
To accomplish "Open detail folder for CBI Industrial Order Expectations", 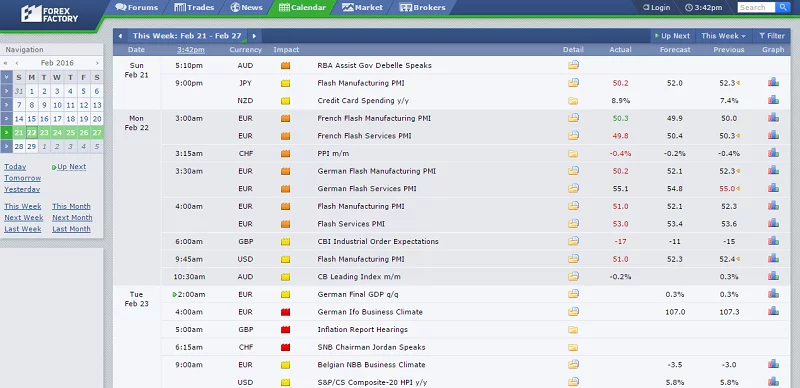I will point(573,241).
